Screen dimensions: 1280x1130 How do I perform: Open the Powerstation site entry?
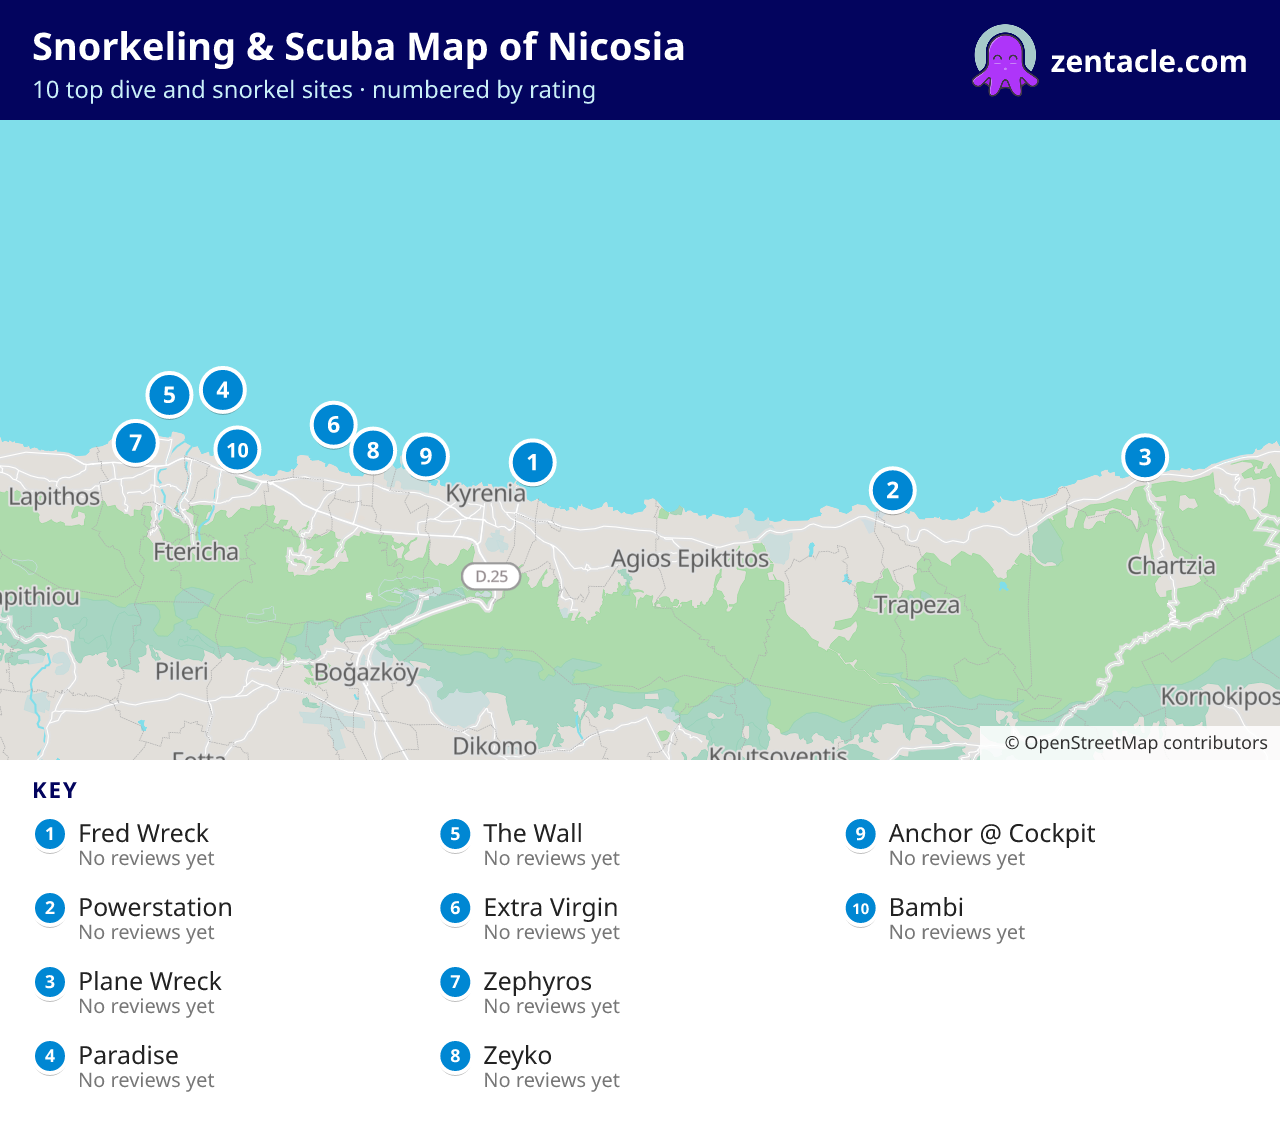tap(155, 907)
